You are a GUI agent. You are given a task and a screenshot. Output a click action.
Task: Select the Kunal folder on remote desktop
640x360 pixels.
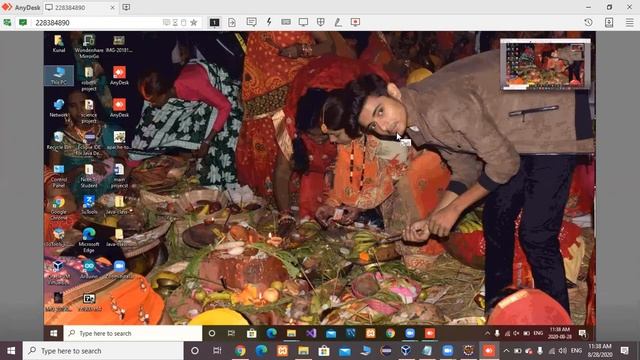click(x=59, y=43)
